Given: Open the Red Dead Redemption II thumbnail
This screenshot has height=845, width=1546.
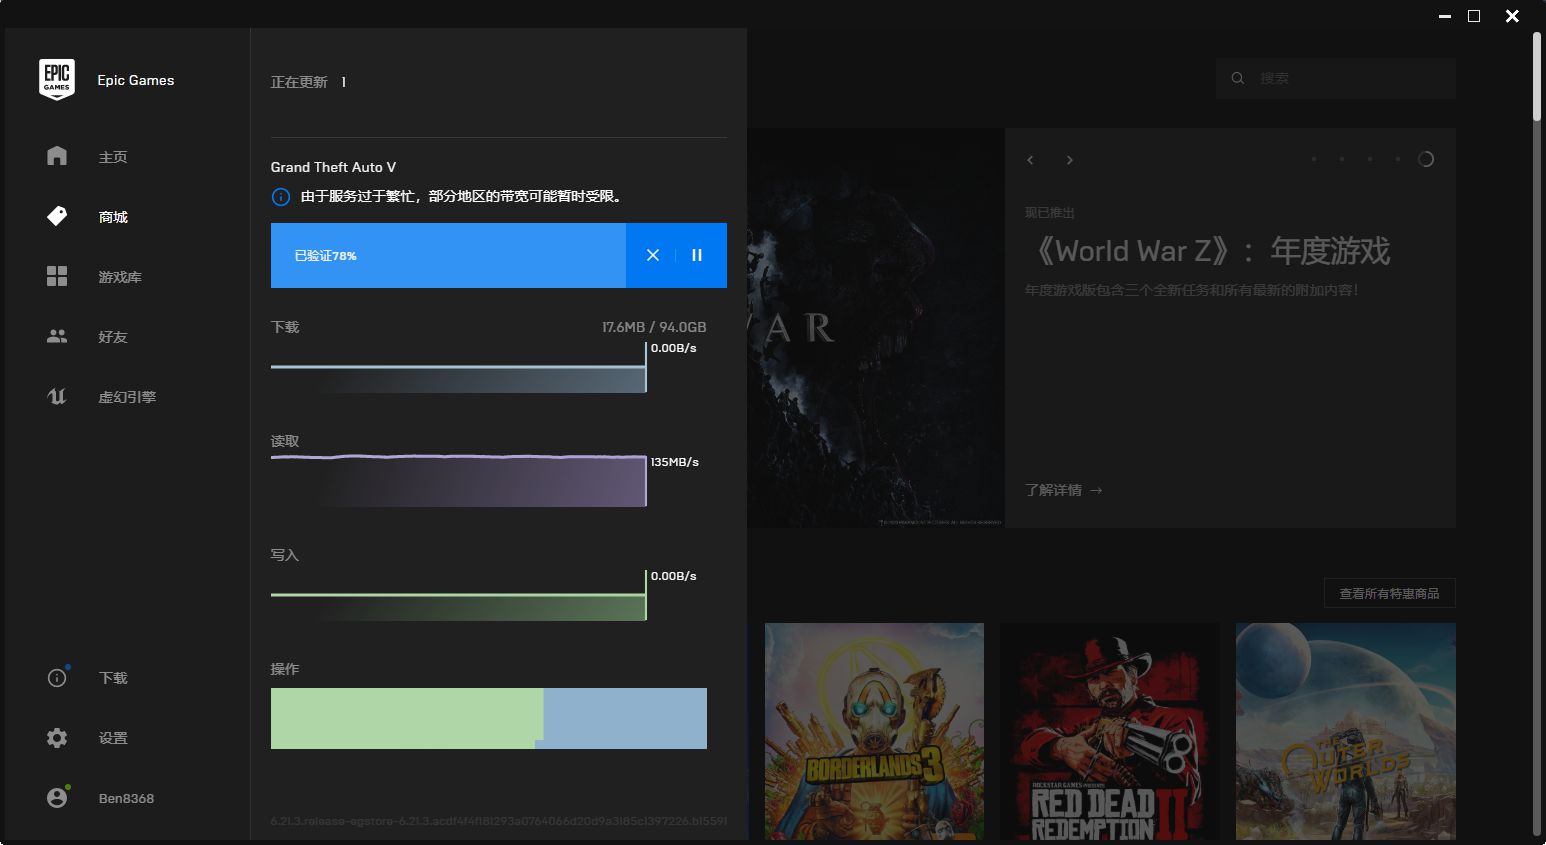Looking at the screenshot, I should point(1110,731).
